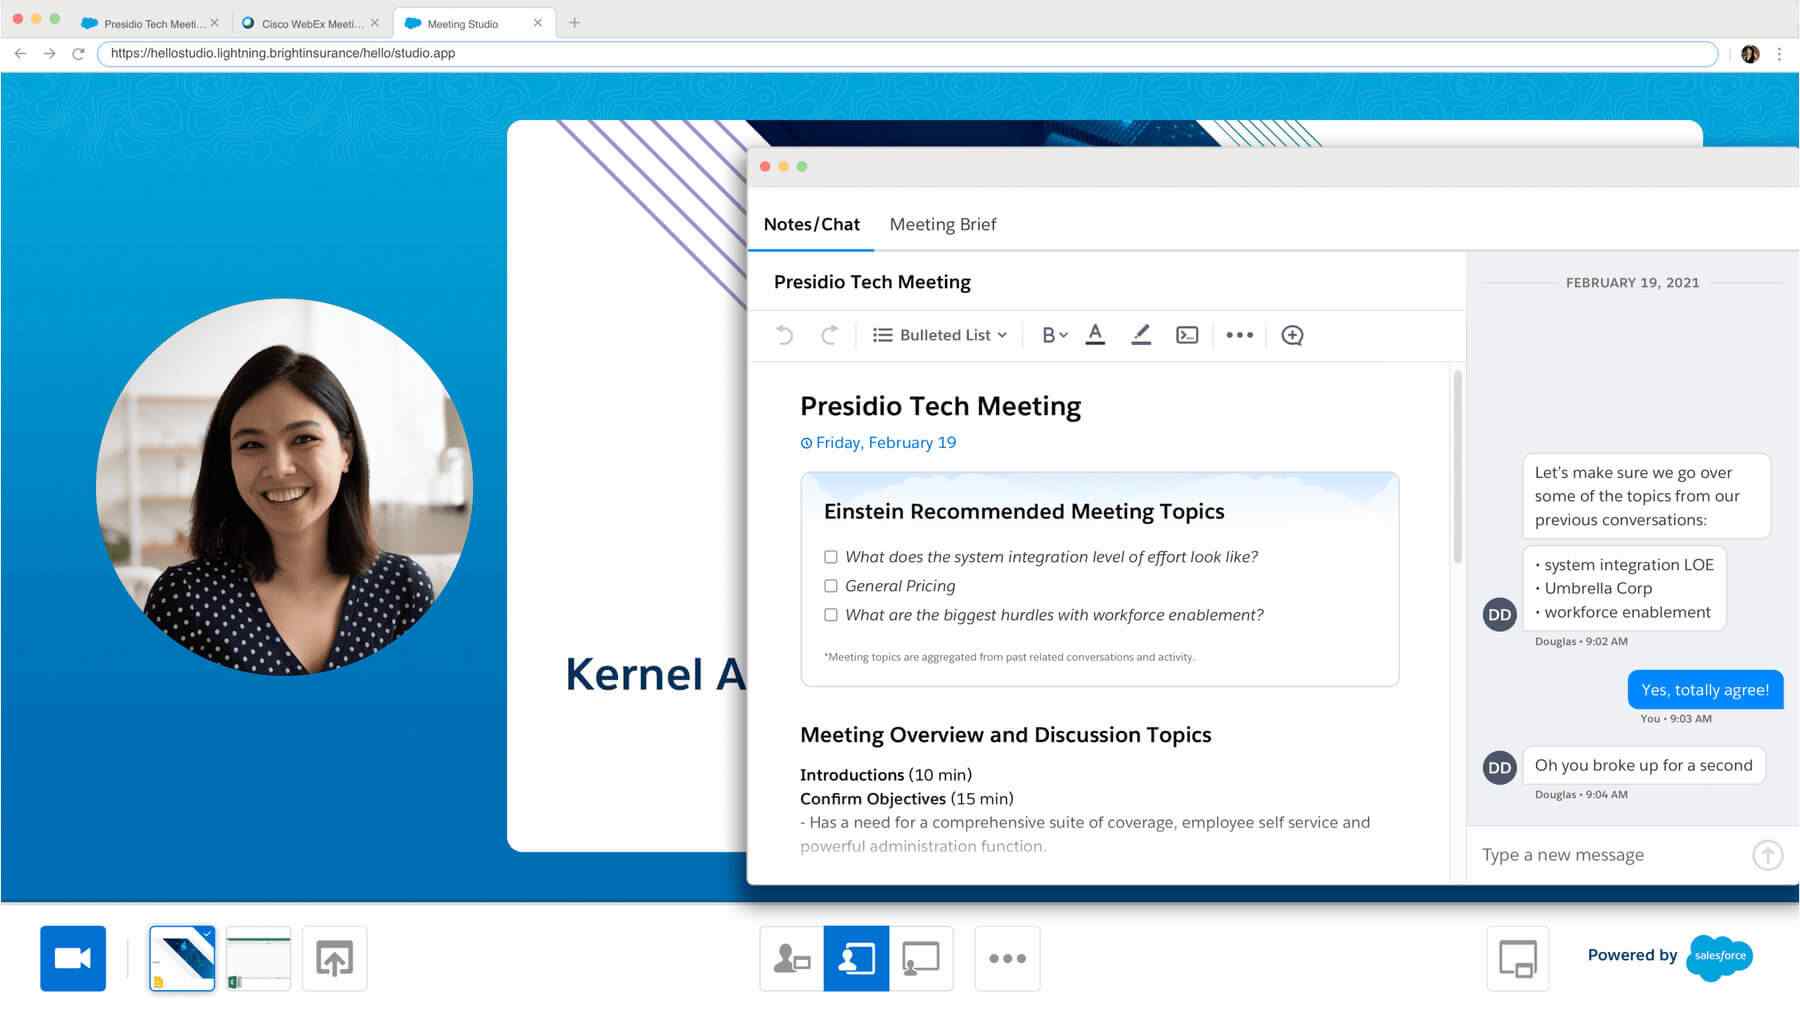Open a new browser tab
Image resolution: width=1800 pixels, height=1012 pixels.
(574, 22)
